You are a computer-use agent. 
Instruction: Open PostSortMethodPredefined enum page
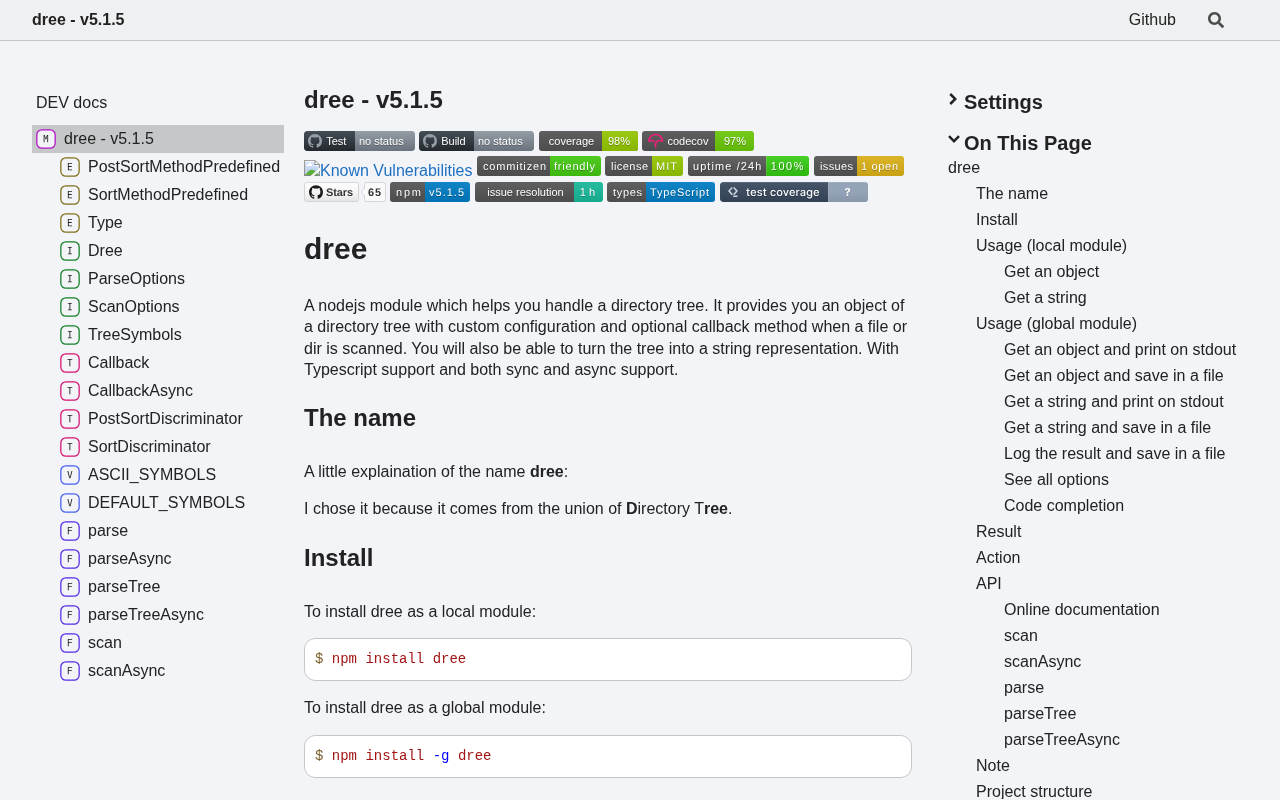click(x=183, y=167)
